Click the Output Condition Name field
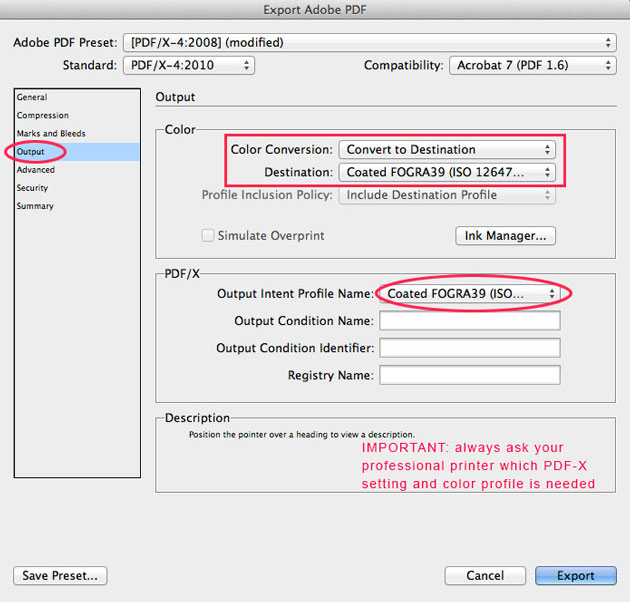 [469, 321]
